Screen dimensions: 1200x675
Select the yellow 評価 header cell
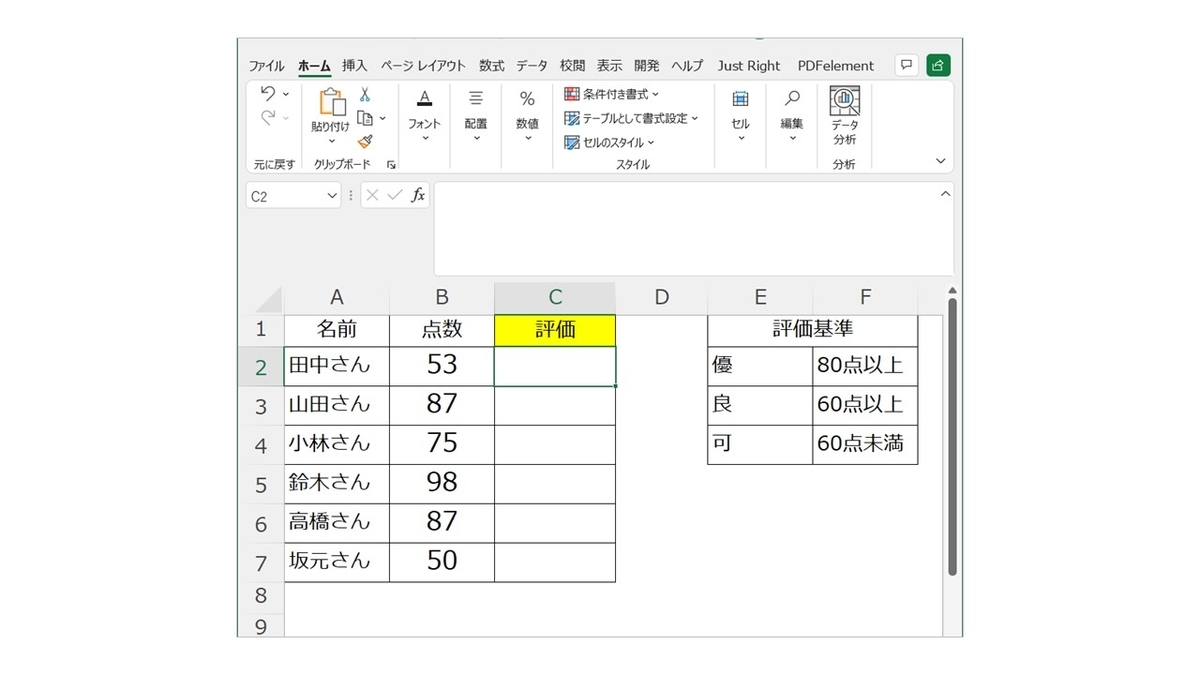pos(555,330)
